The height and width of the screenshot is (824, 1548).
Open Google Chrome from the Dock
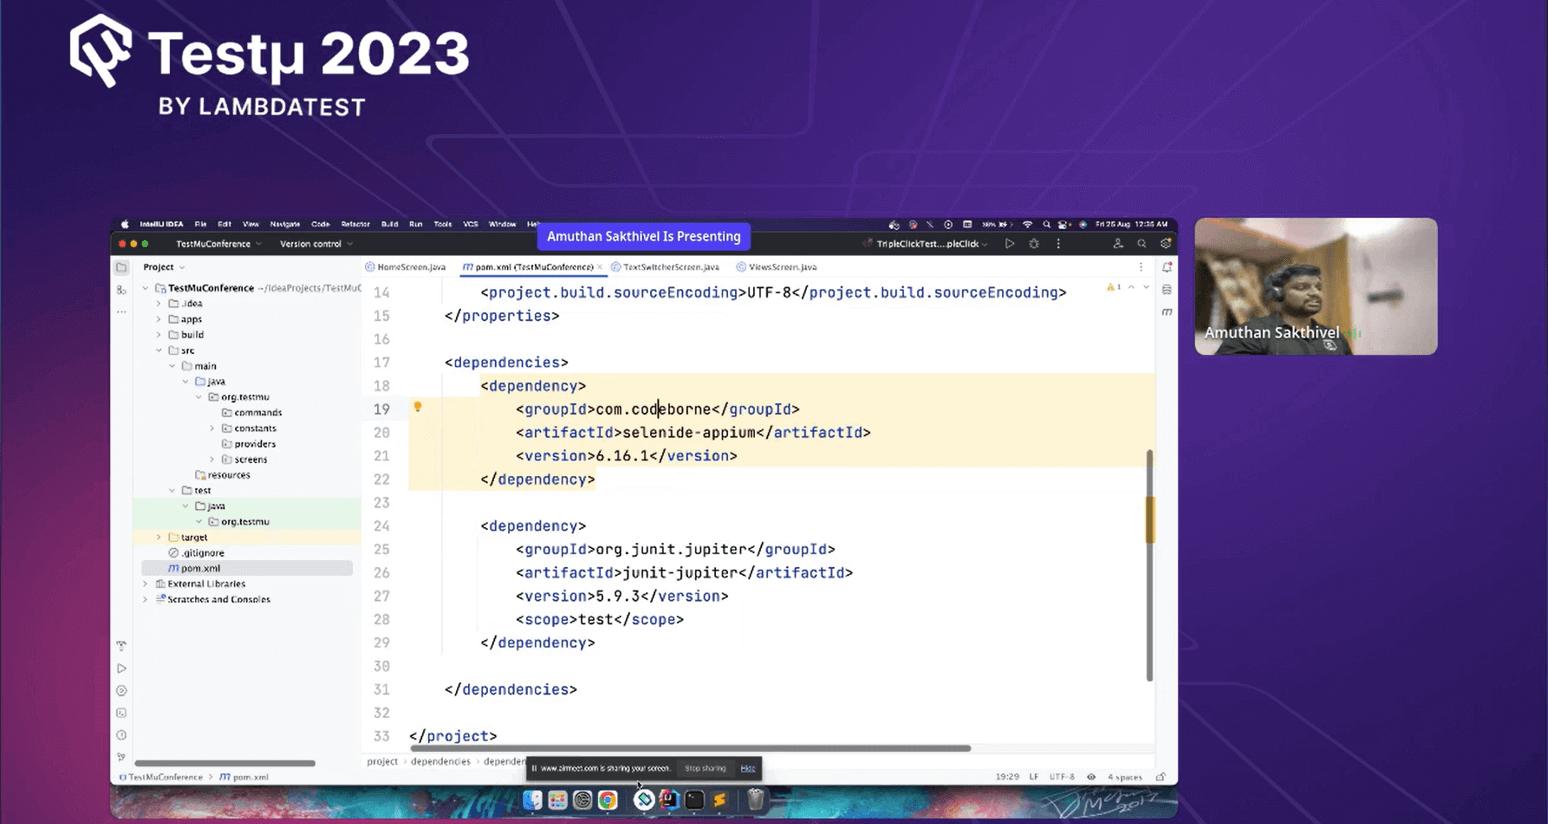point(607,800)
